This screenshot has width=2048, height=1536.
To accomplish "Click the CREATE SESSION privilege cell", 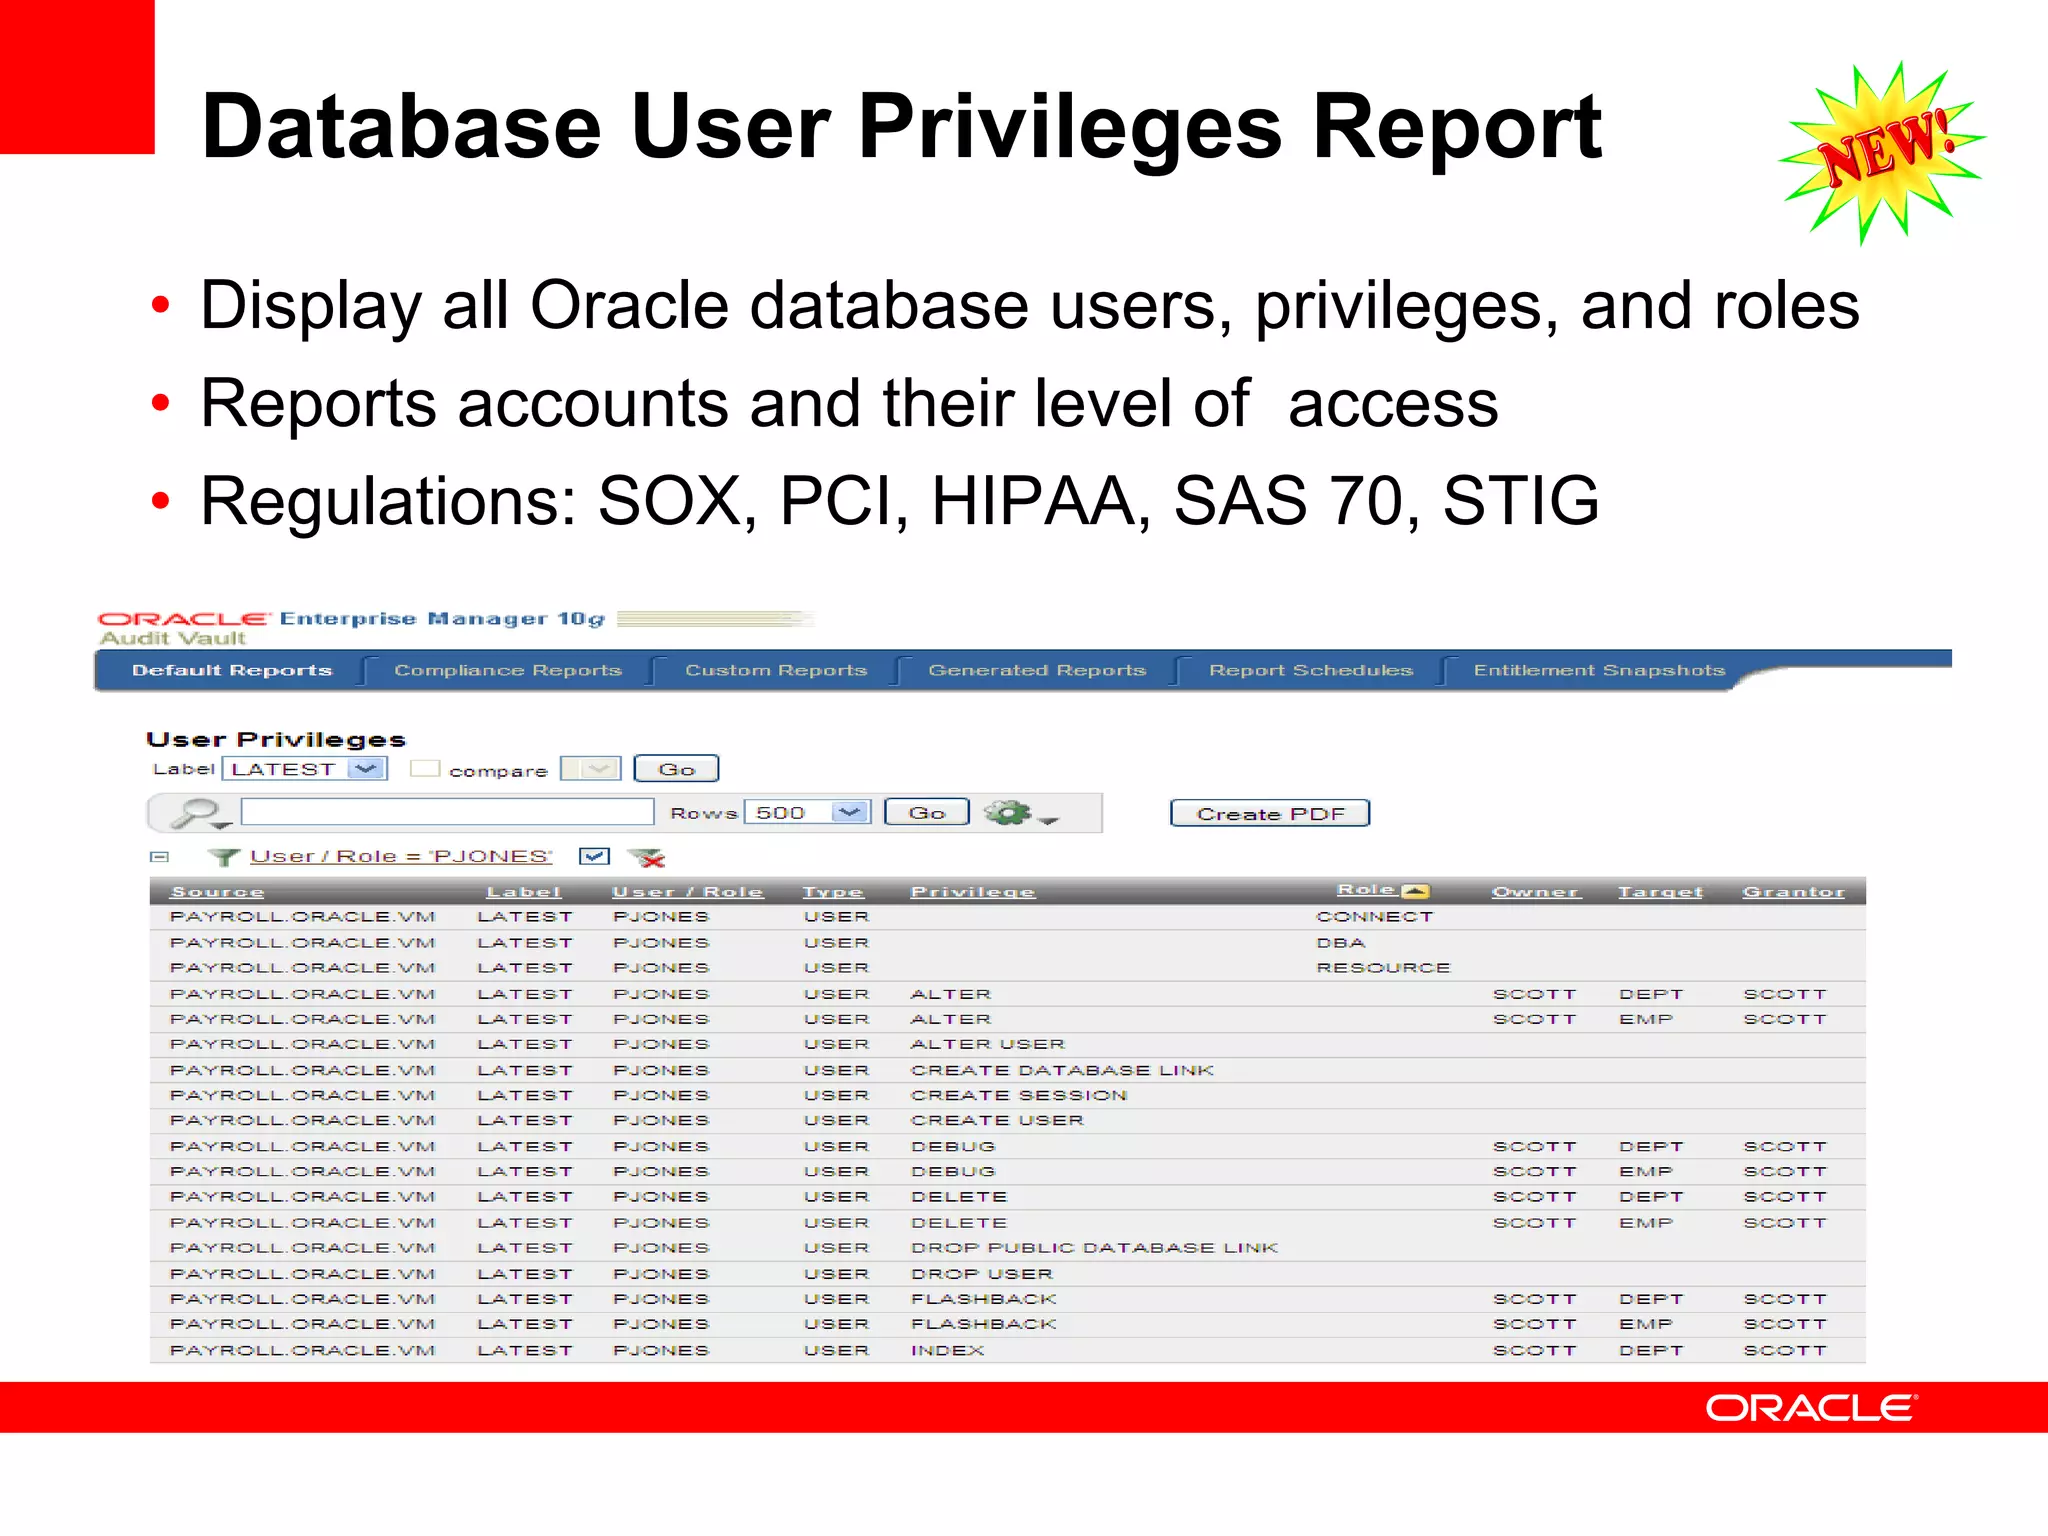I will point(1019,1095).
